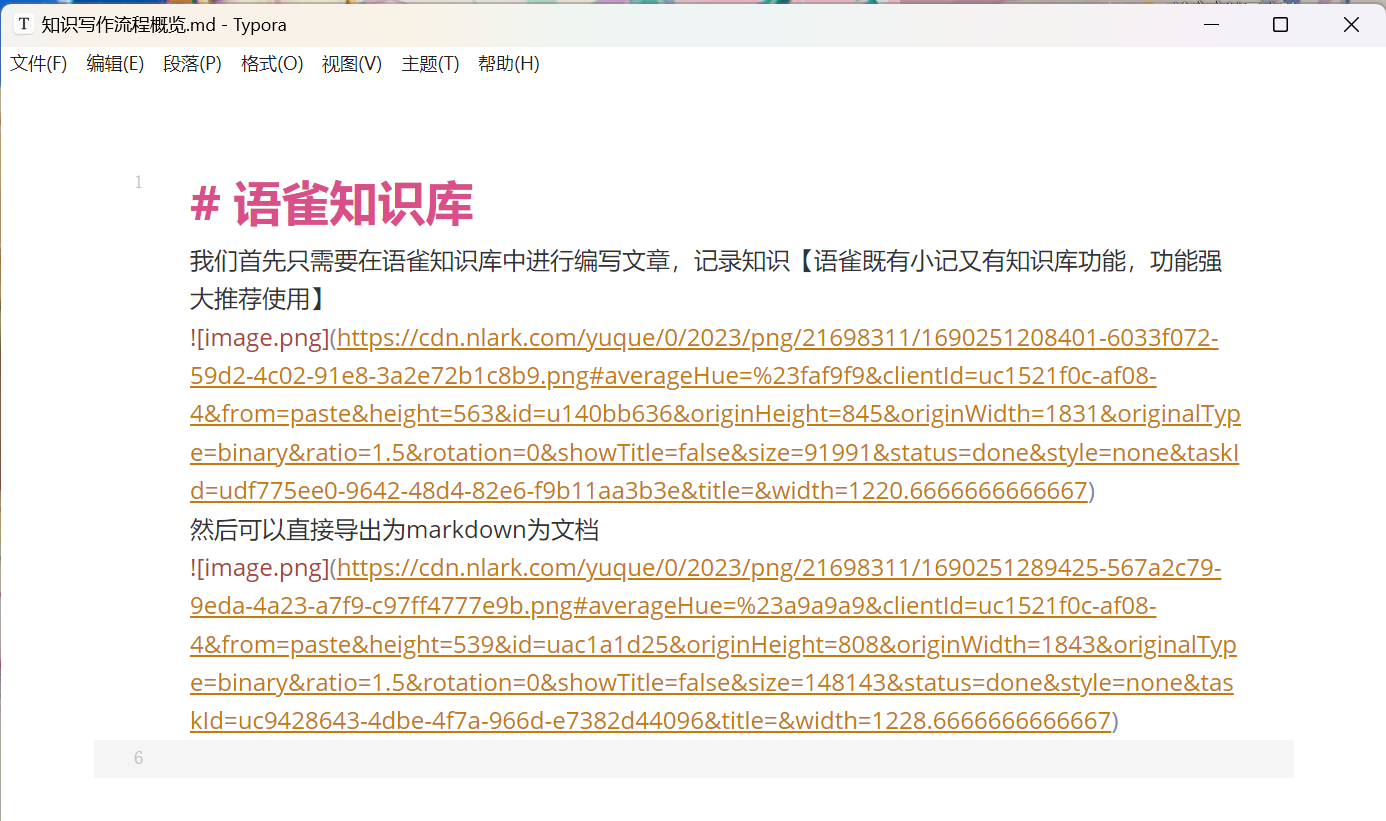Click the title bar text 知识写作流程概览.md - Typora
The height and width of the screenshot is (821, 1386).
[164, 25]
